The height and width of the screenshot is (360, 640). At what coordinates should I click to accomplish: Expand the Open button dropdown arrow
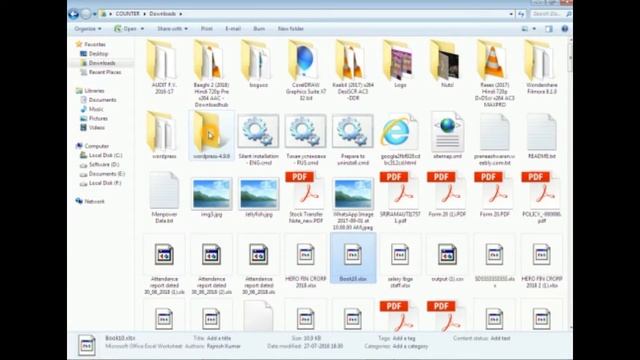(142, 29)
